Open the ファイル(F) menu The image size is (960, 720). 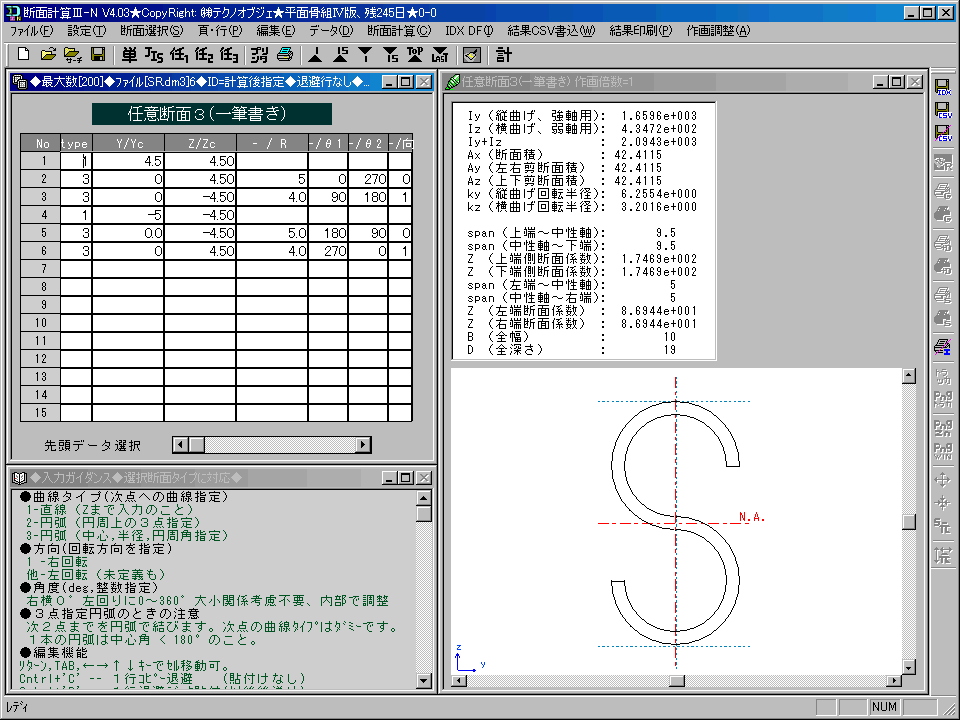point(31,31)
